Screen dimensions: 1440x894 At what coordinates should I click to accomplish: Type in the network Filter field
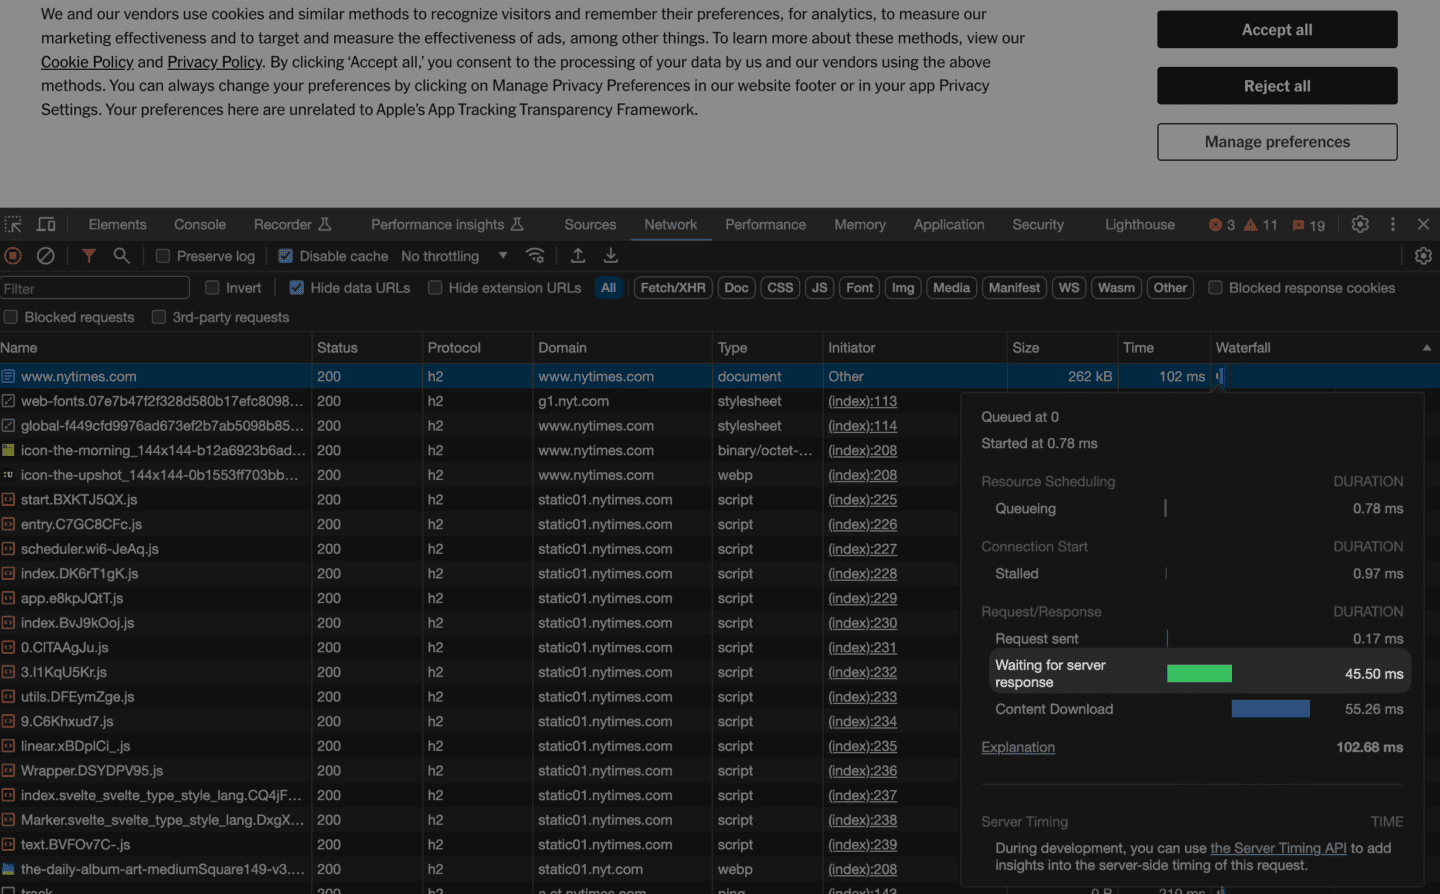click(x=95, y=288)
